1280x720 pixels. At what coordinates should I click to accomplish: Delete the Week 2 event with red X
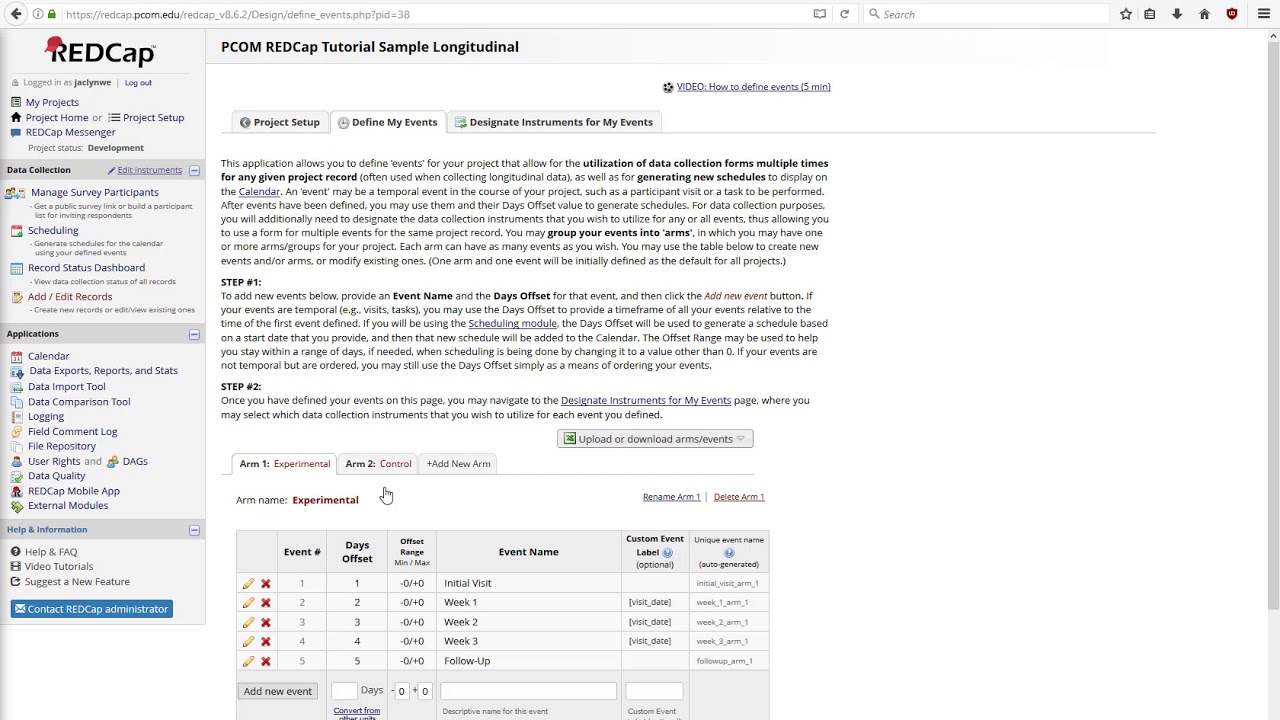click(x=265, y=622)
